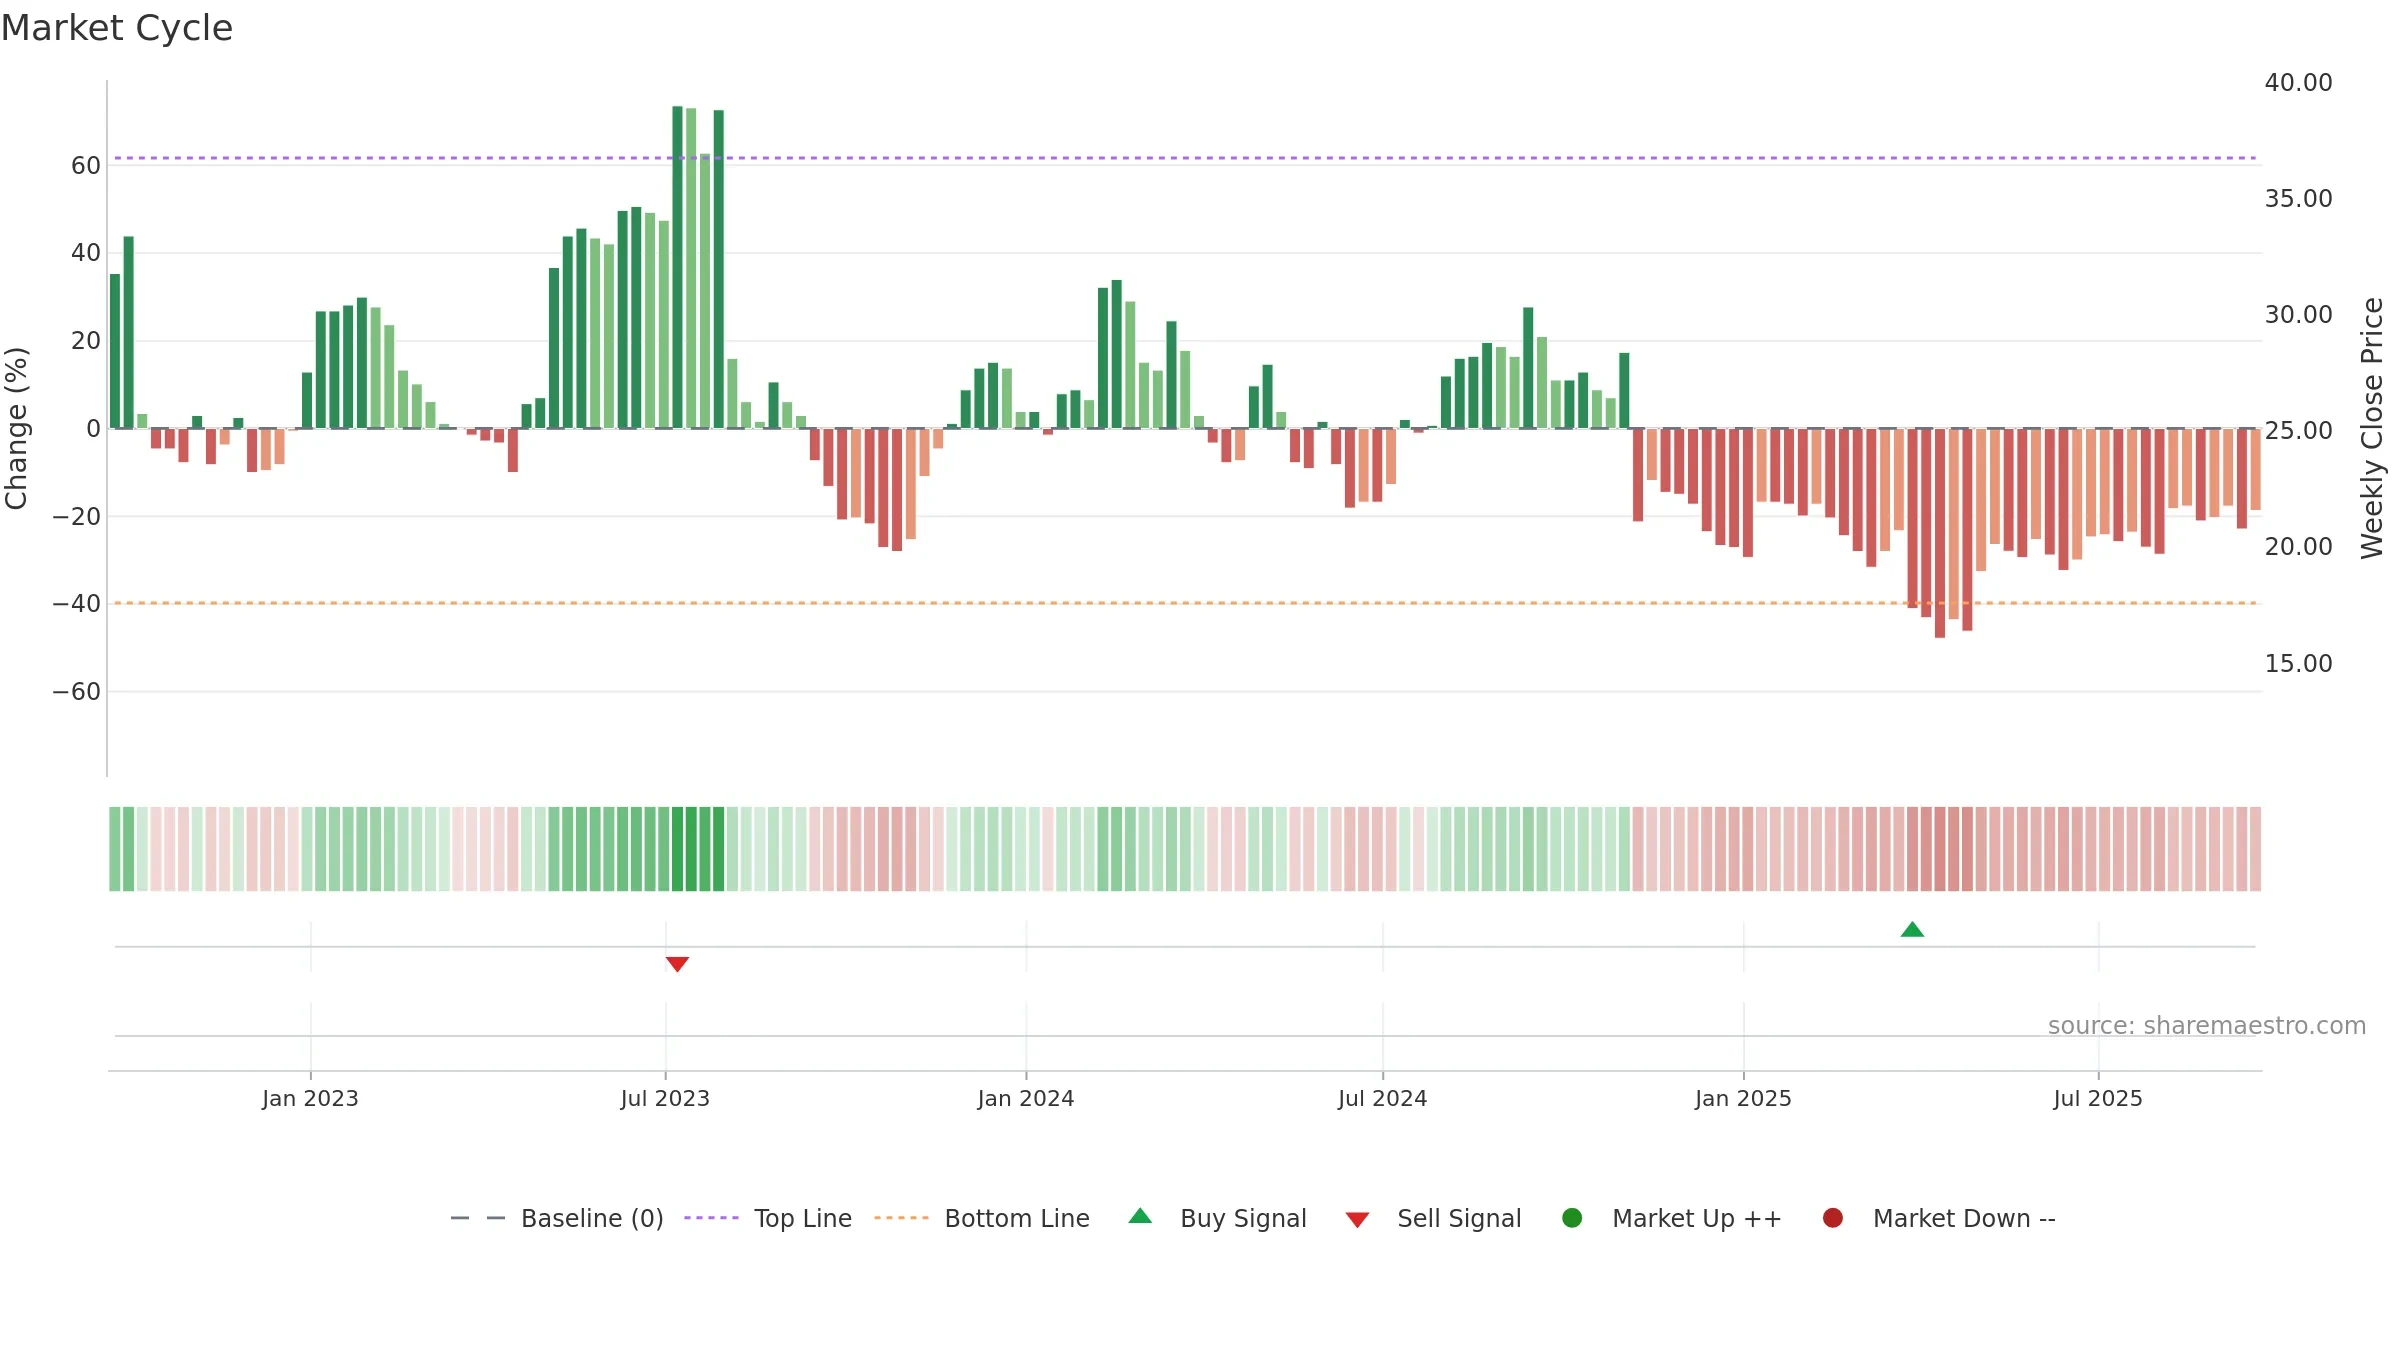The image size is (2400, 1350).
Task: Click the dark red circle icon in the legend
Action: click(1833, 1218)
